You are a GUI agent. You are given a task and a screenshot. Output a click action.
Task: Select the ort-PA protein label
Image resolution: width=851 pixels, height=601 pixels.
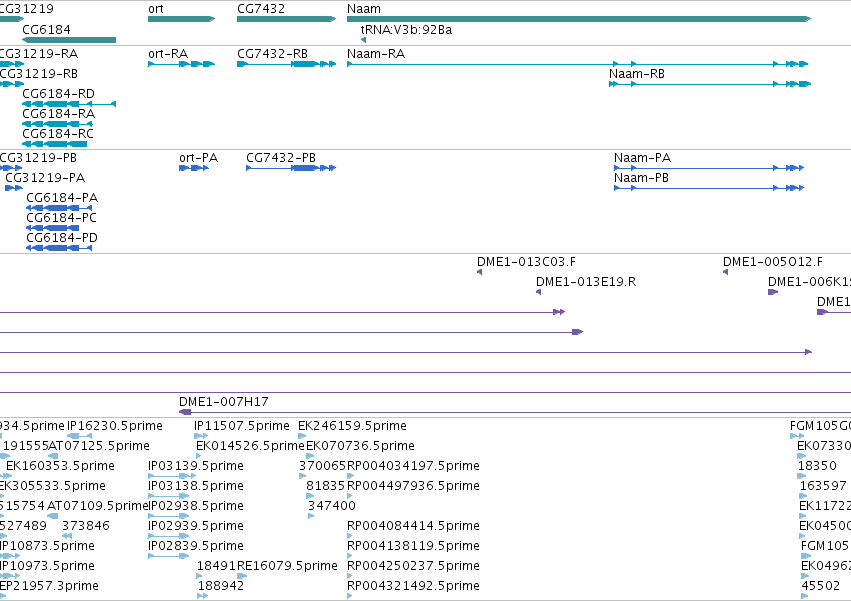(x=199, y=158)
